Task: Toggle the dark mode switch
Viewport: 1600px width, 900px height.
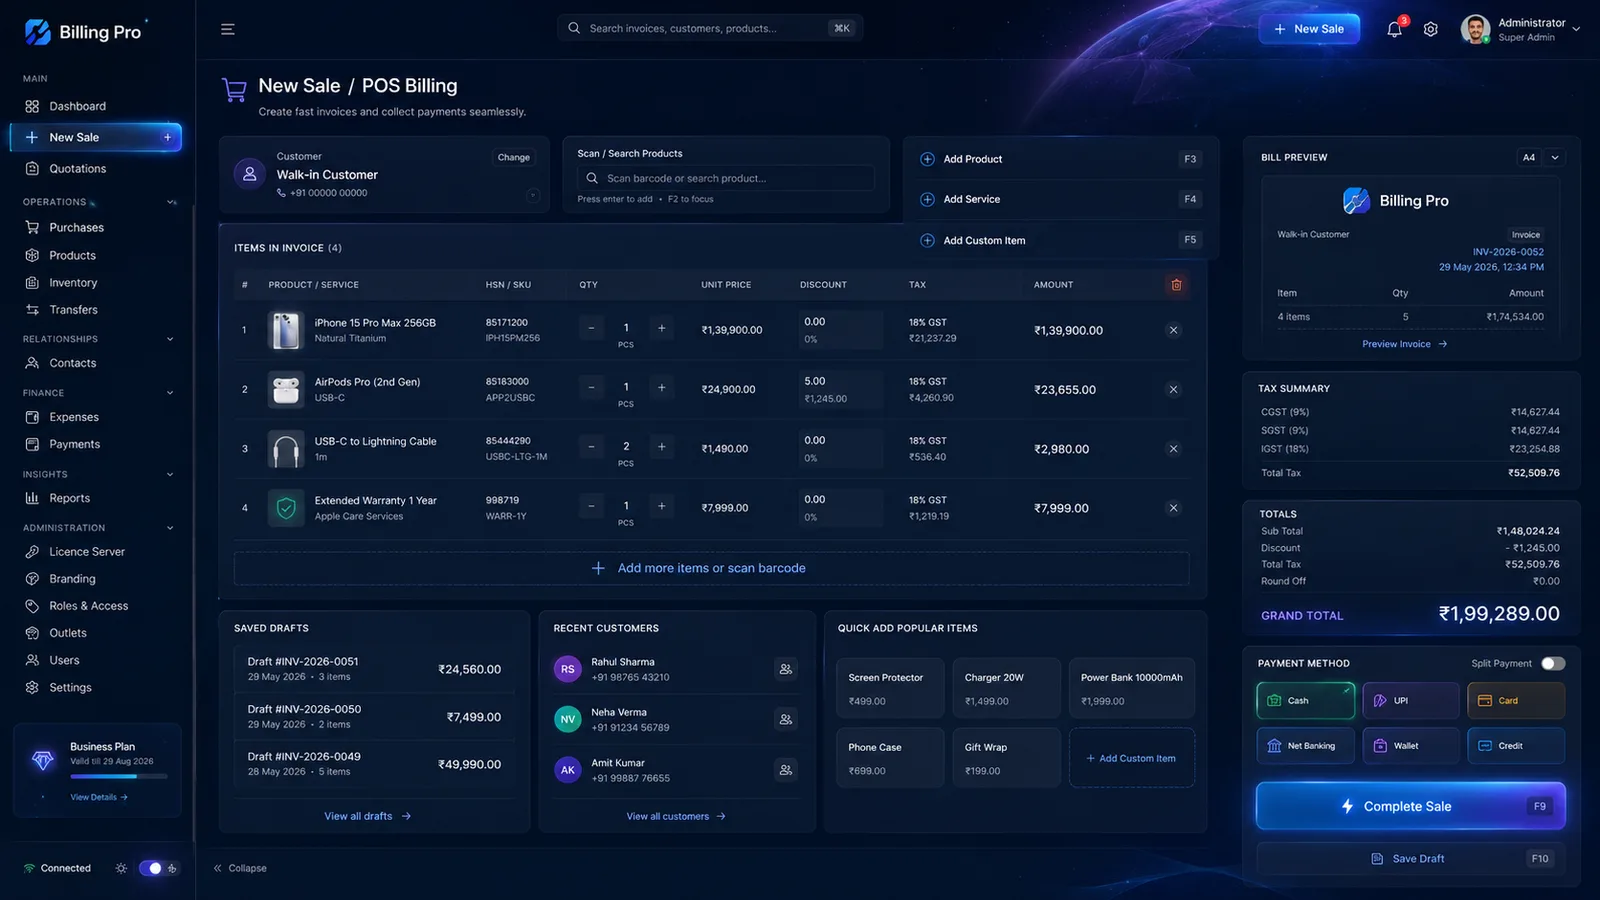Action: coord(150,868)
